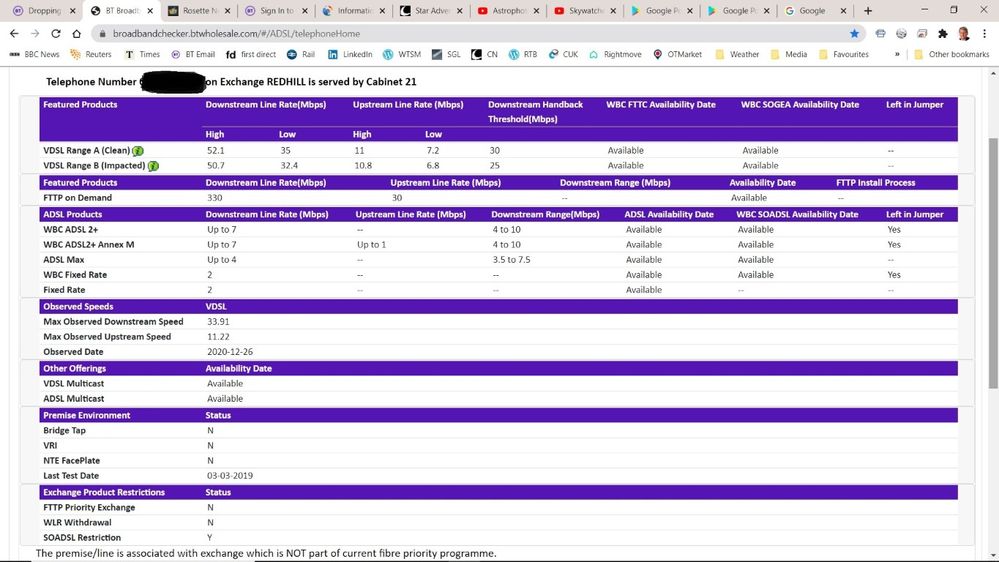The width and height of the screenshot is (999, 562).
Task: Expand the Favourites bookmarks folder
Action: point(842,54)
